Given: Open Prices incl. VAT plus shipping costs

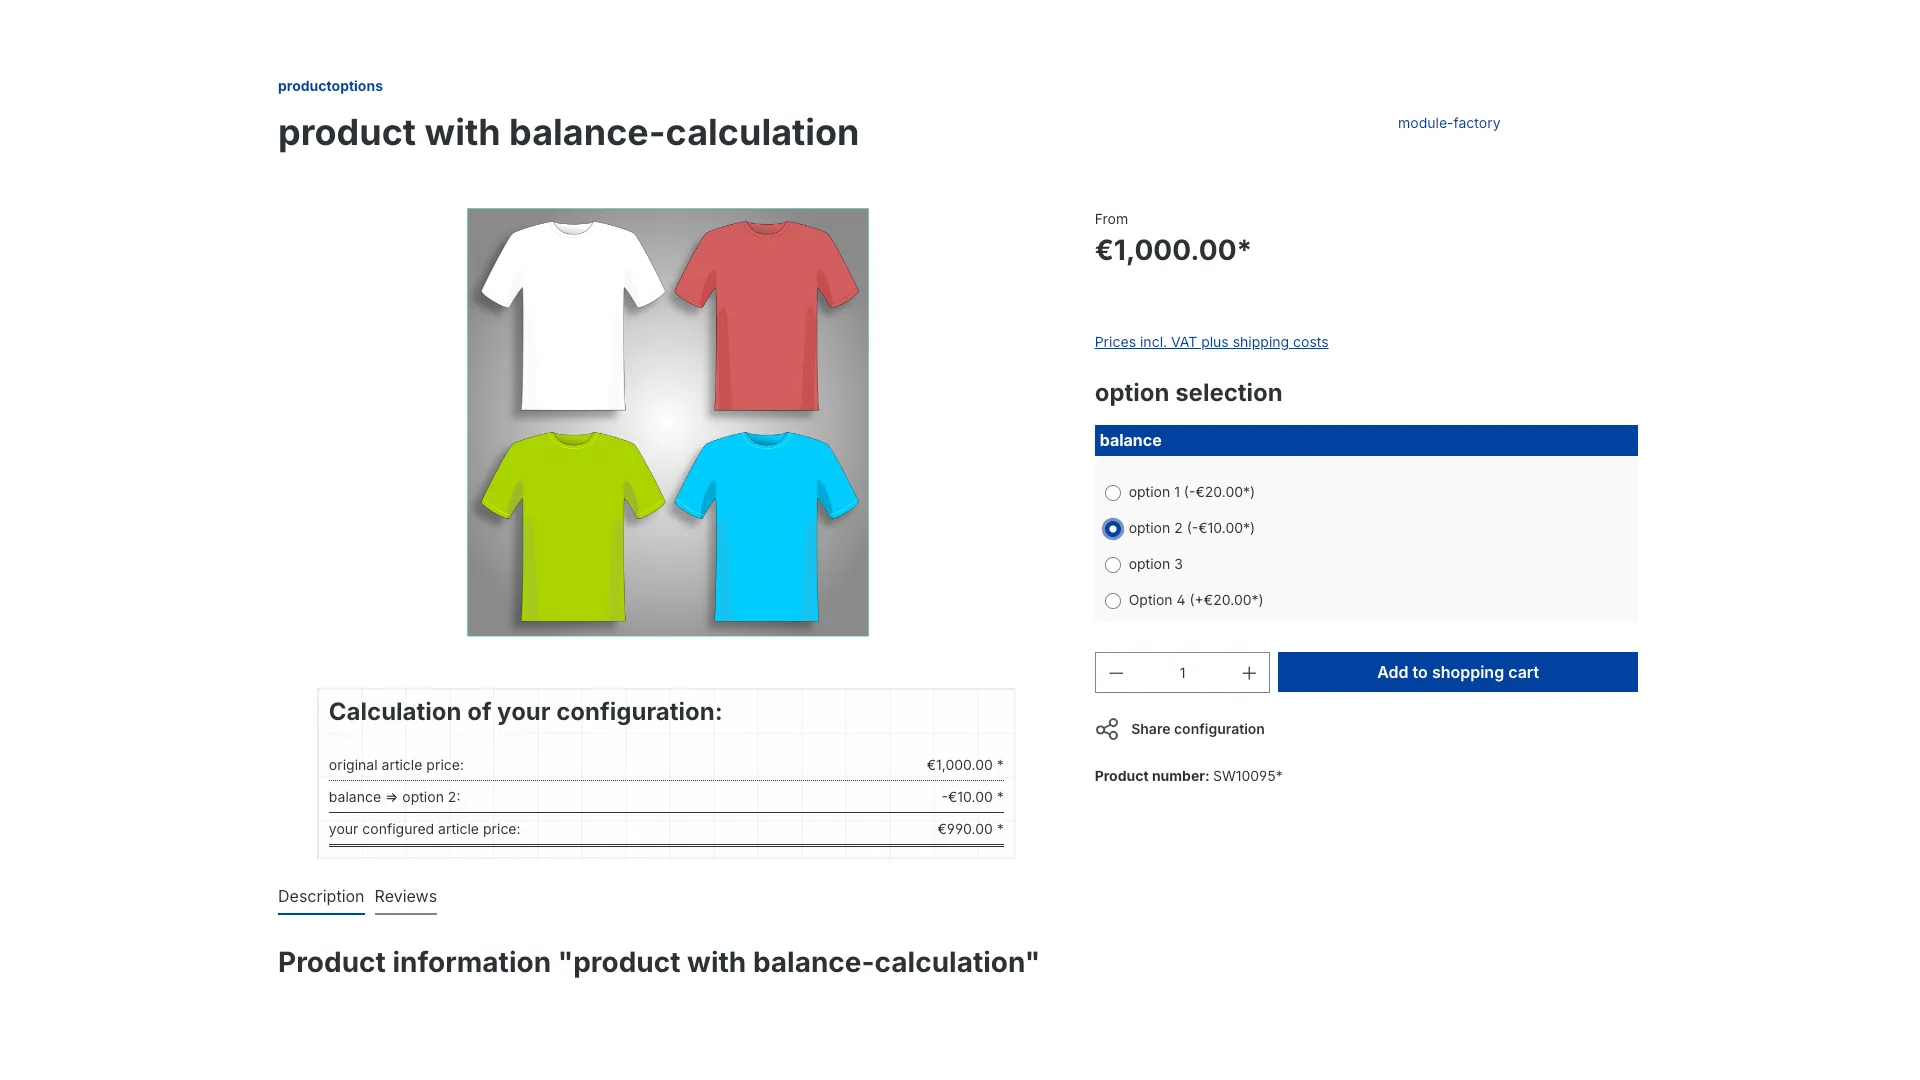Looking at the screenshot, I should click(1211, 341).
